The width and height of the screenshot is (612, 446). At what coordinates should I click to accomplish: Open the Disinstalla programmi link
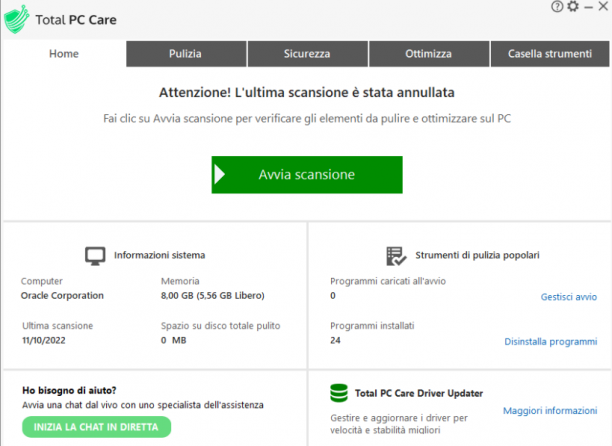coord(551,342)
